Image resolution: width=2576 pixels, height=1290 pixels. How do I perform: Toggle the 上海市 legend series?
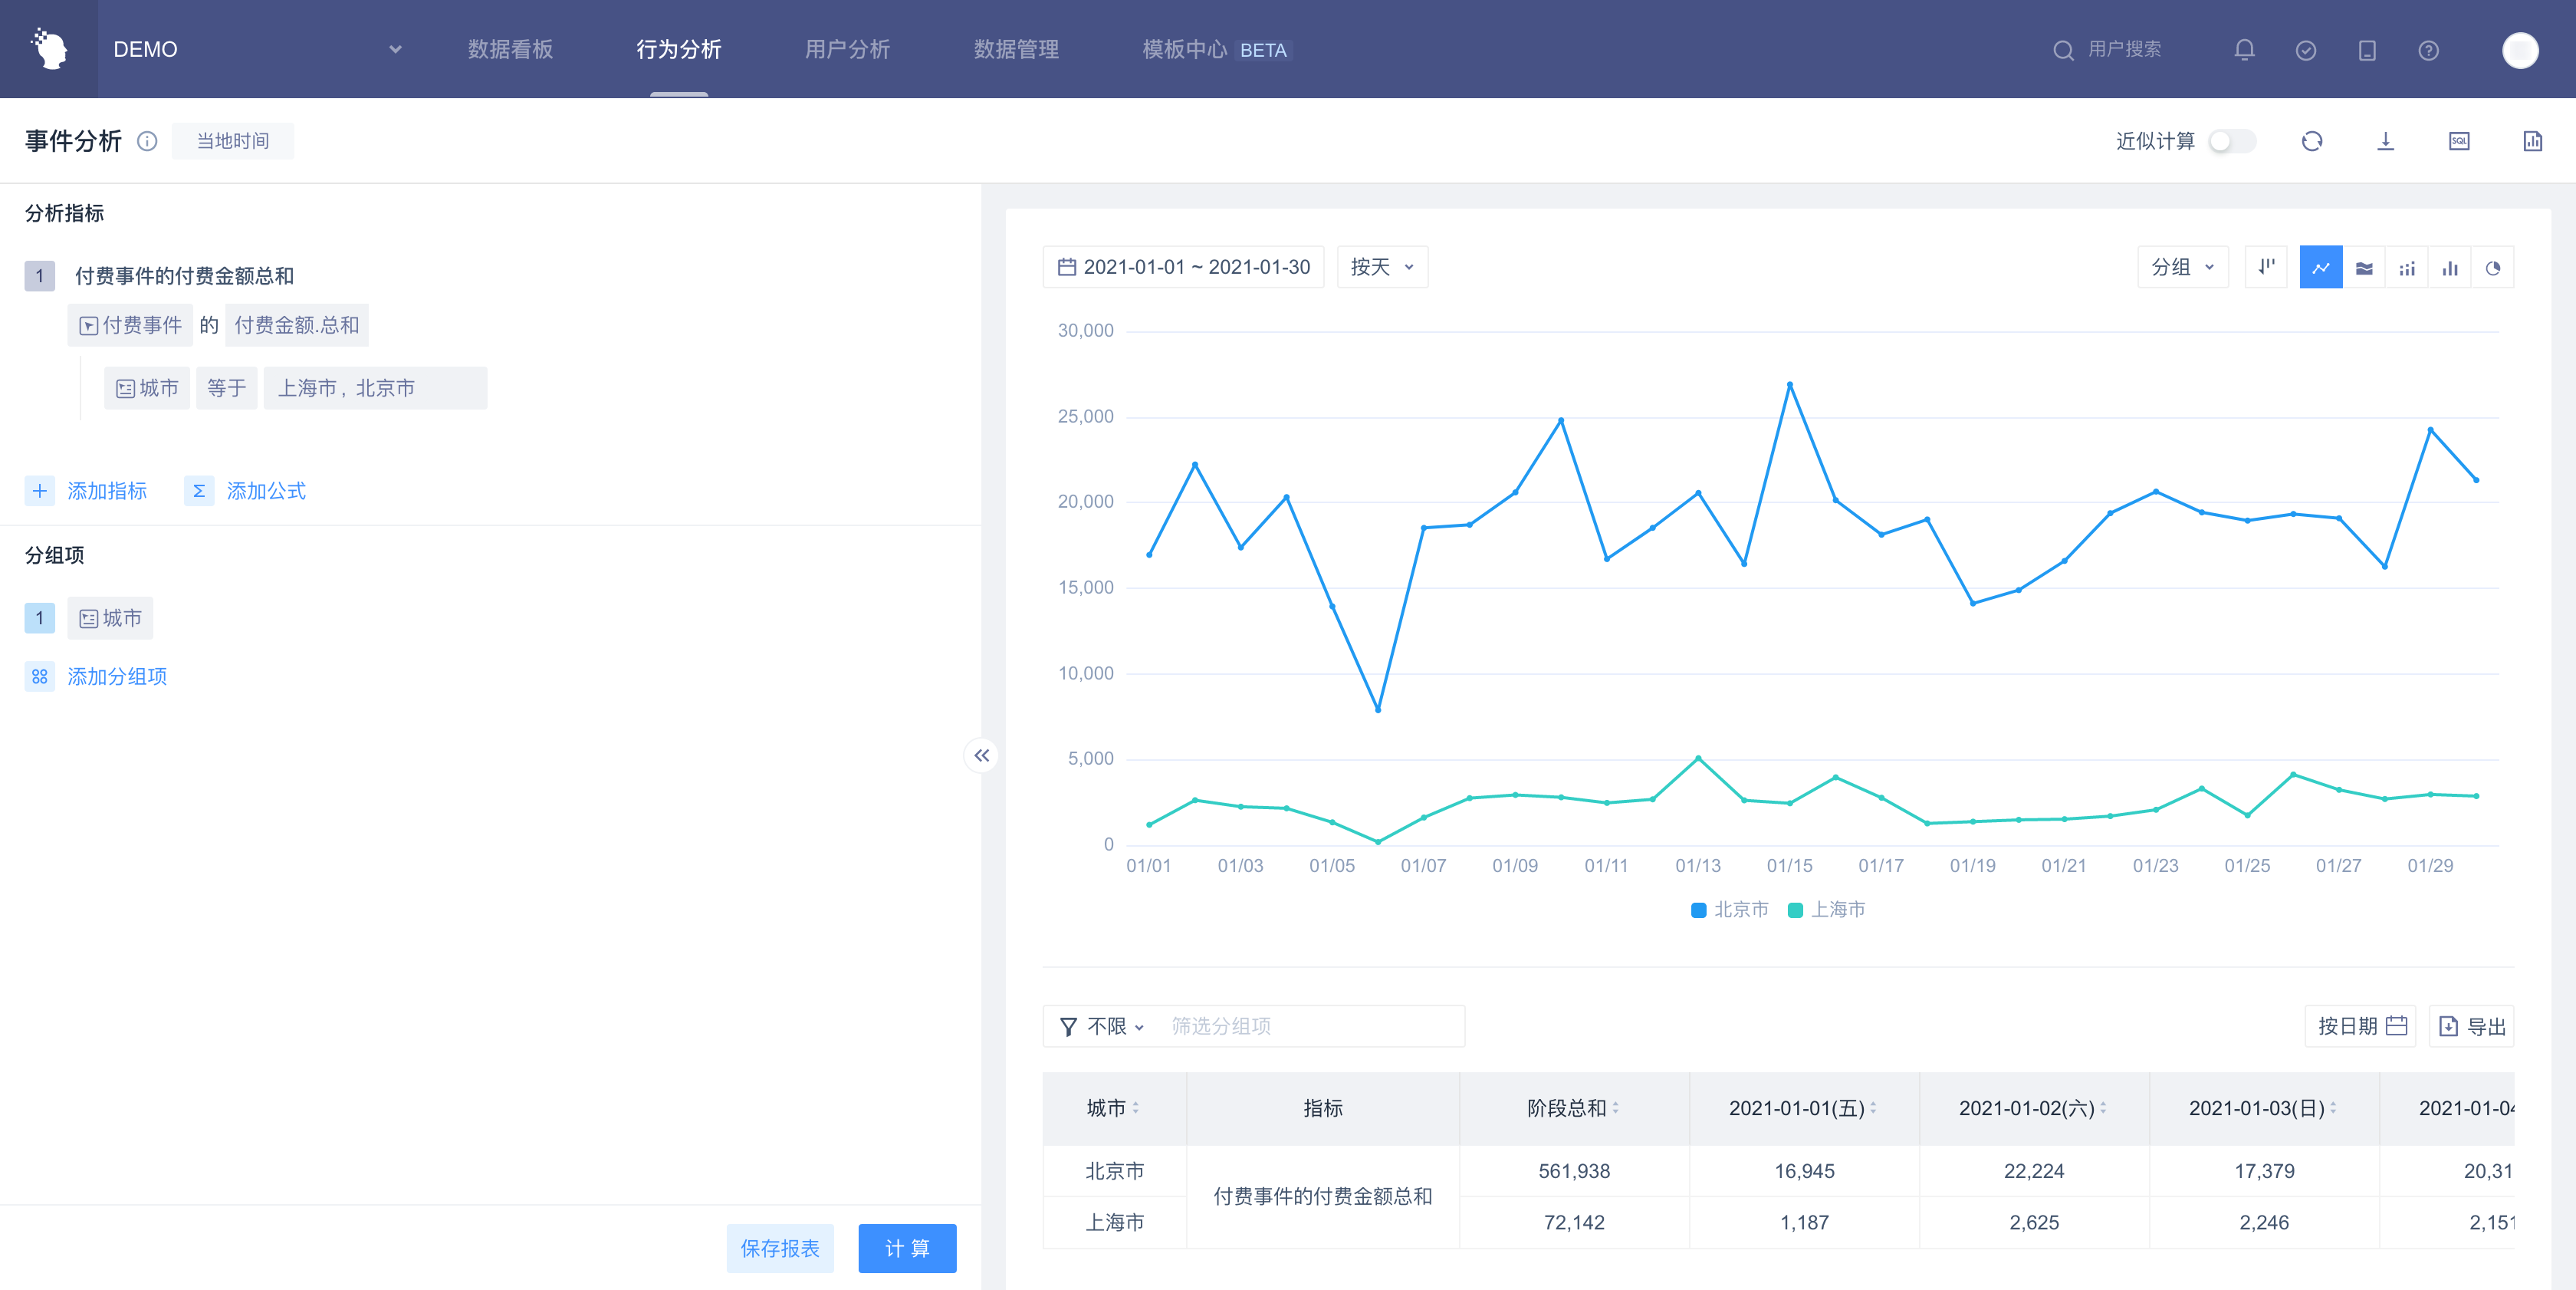1827,909
